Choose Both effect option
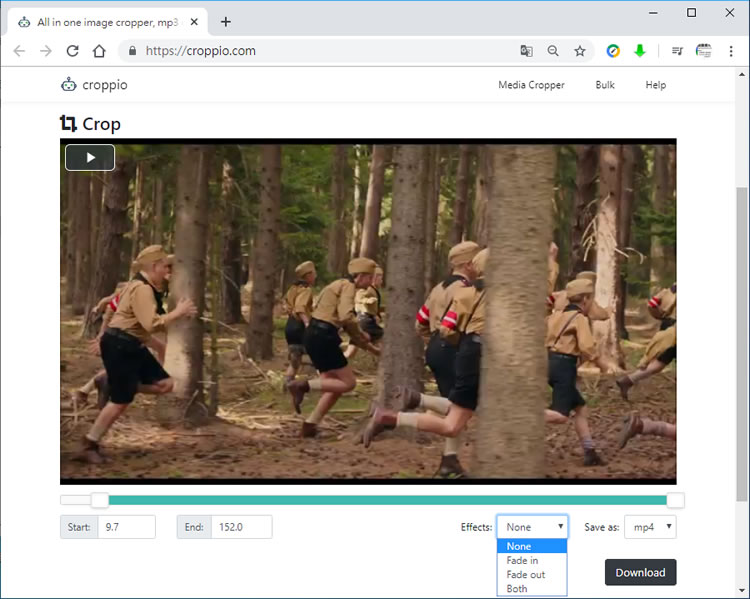The image size is (750, 599). (532, 588)
